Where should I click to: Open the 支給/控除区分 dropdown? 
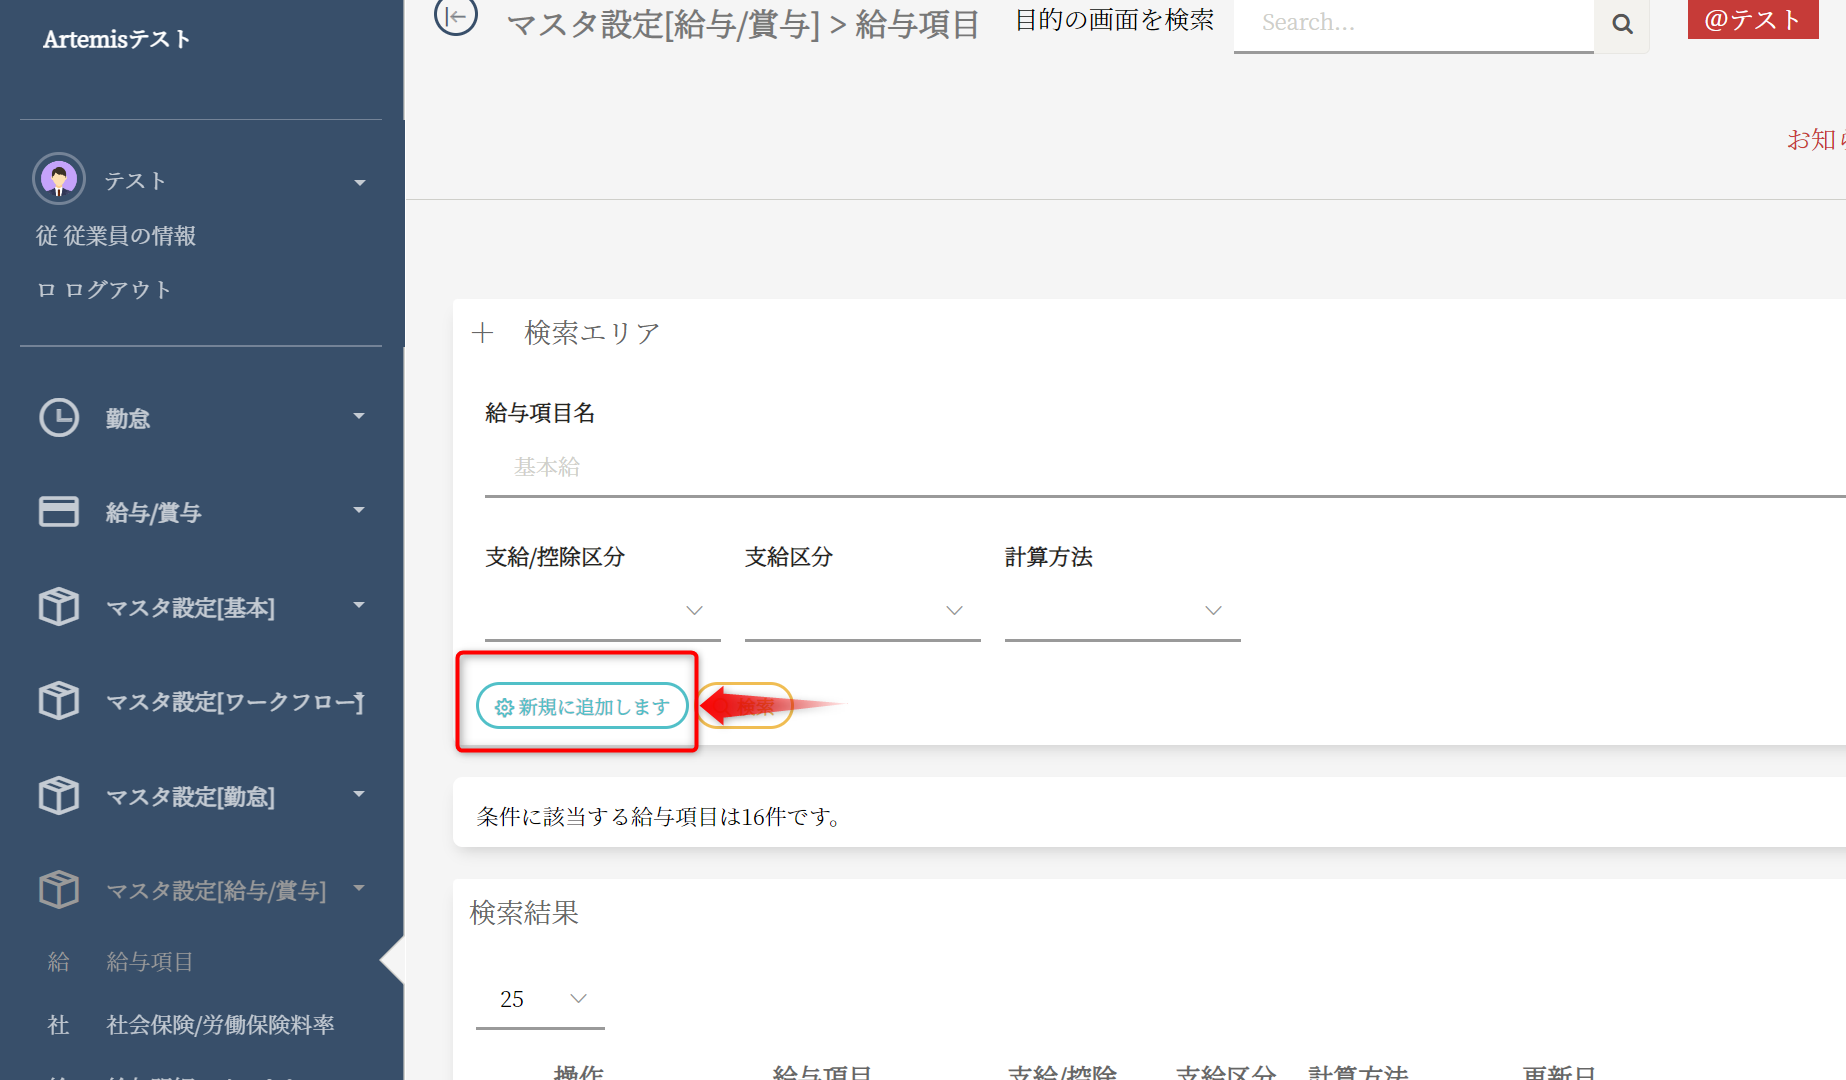pyautogui.click(x=602, y=610)
